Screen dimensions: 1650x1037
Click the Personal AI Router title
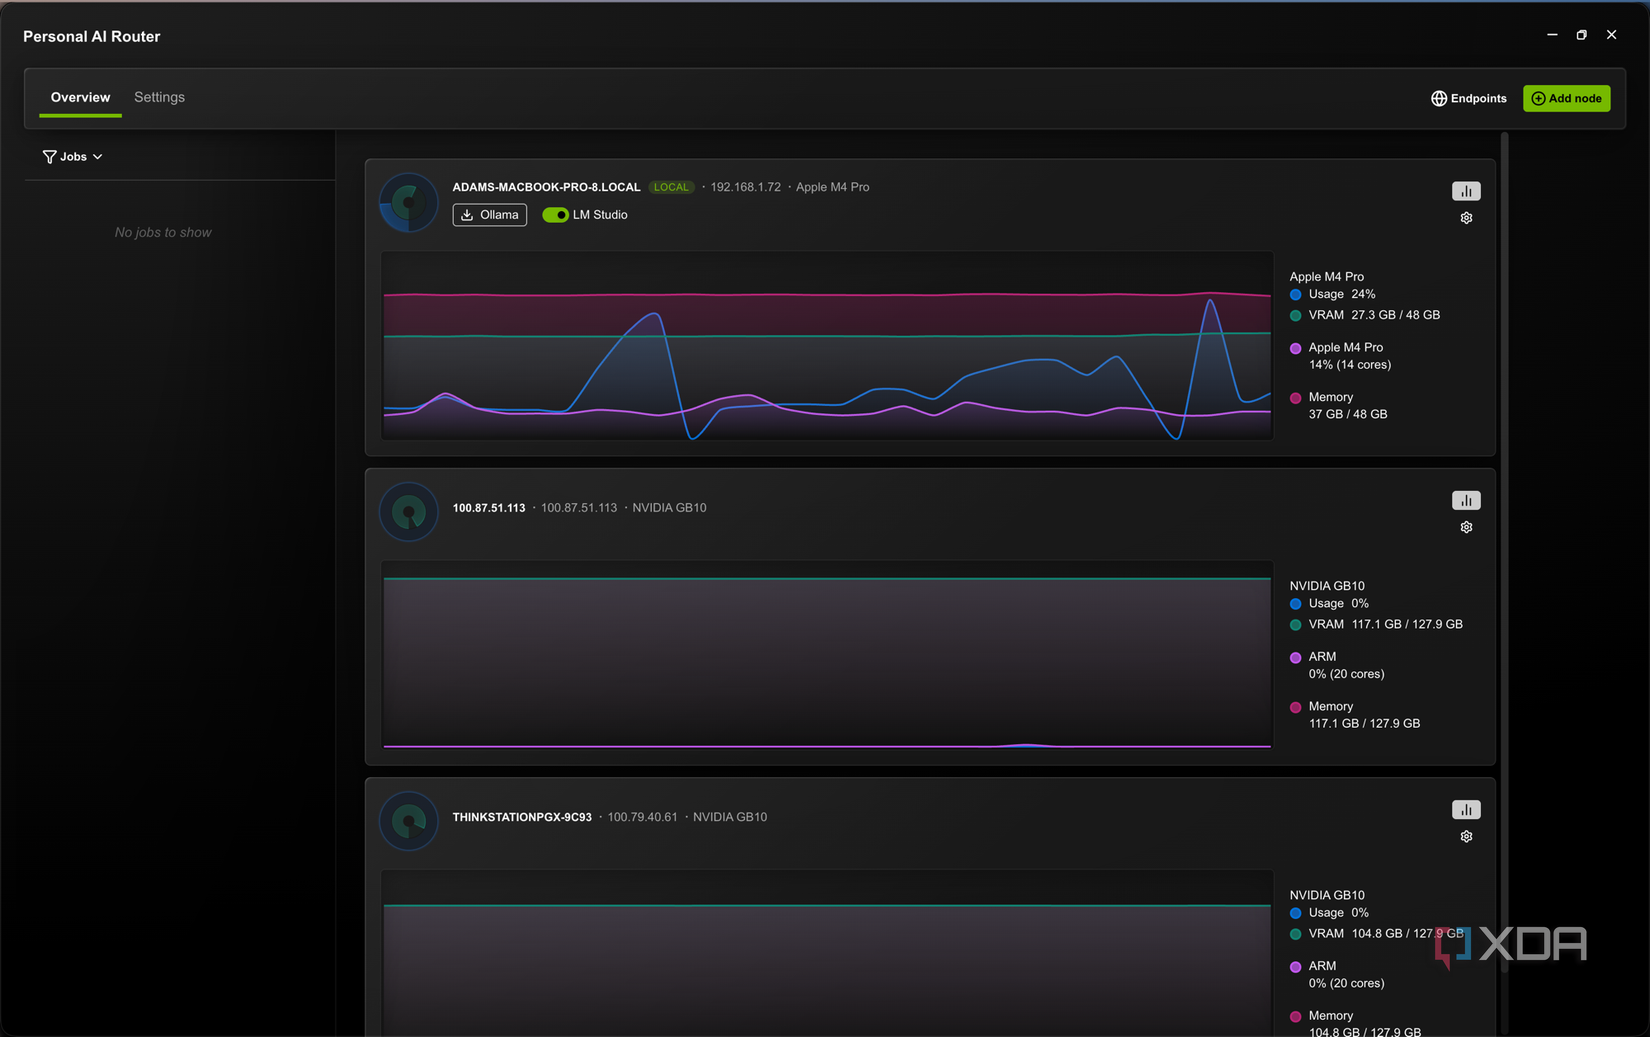coord(92,36)
